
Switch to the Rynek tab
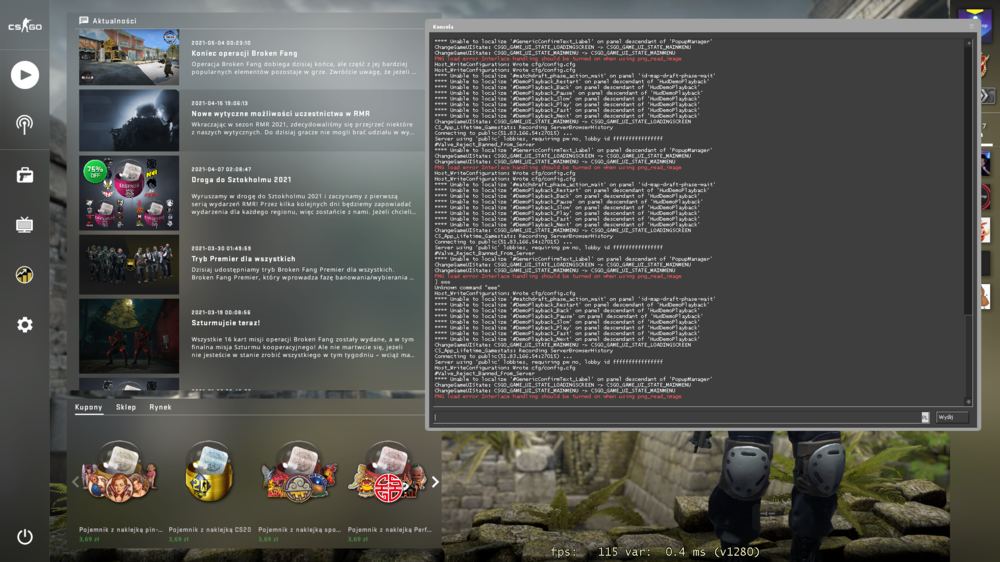(160, 407)
